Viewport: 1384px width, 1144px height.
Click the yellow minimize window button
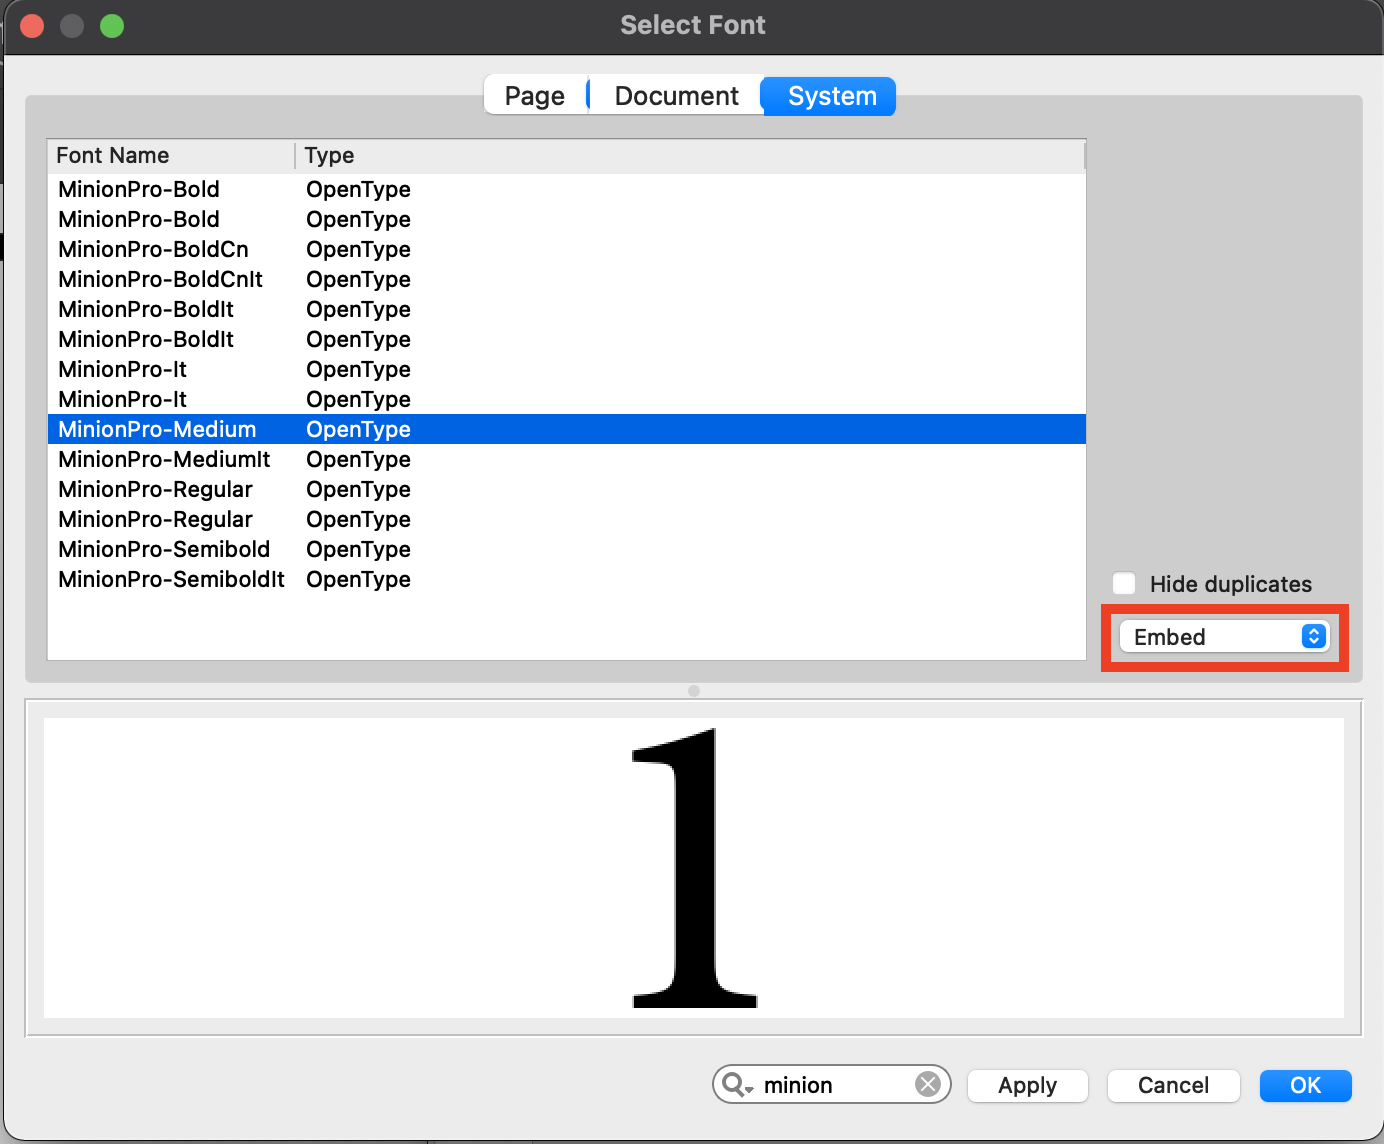72,25
